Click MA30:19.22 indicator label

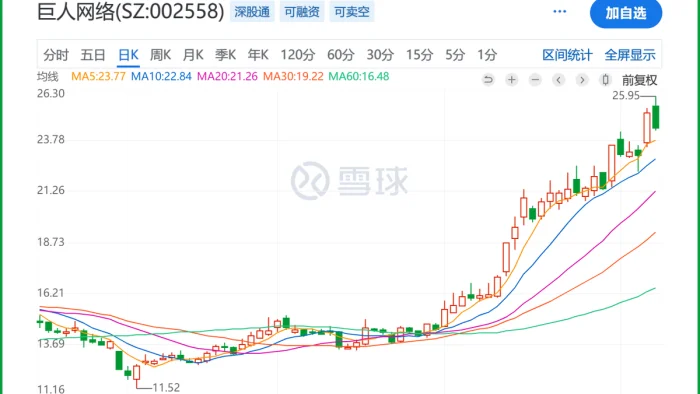pyautogui.click(x=293, y=77)
